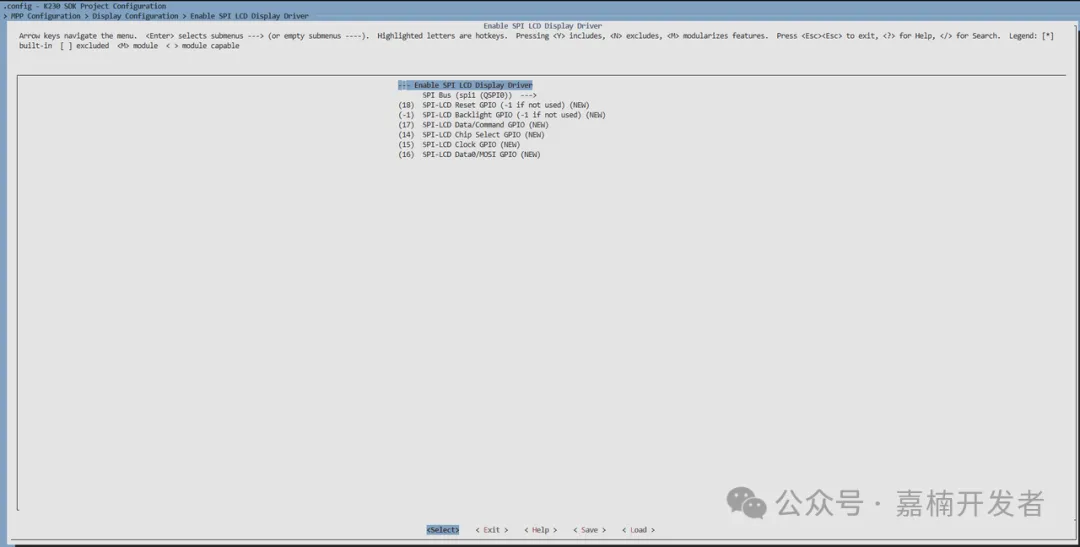This screenshot has height=547, width=1080.
Task: Click the < Save > button
Action: click(590, 530)
